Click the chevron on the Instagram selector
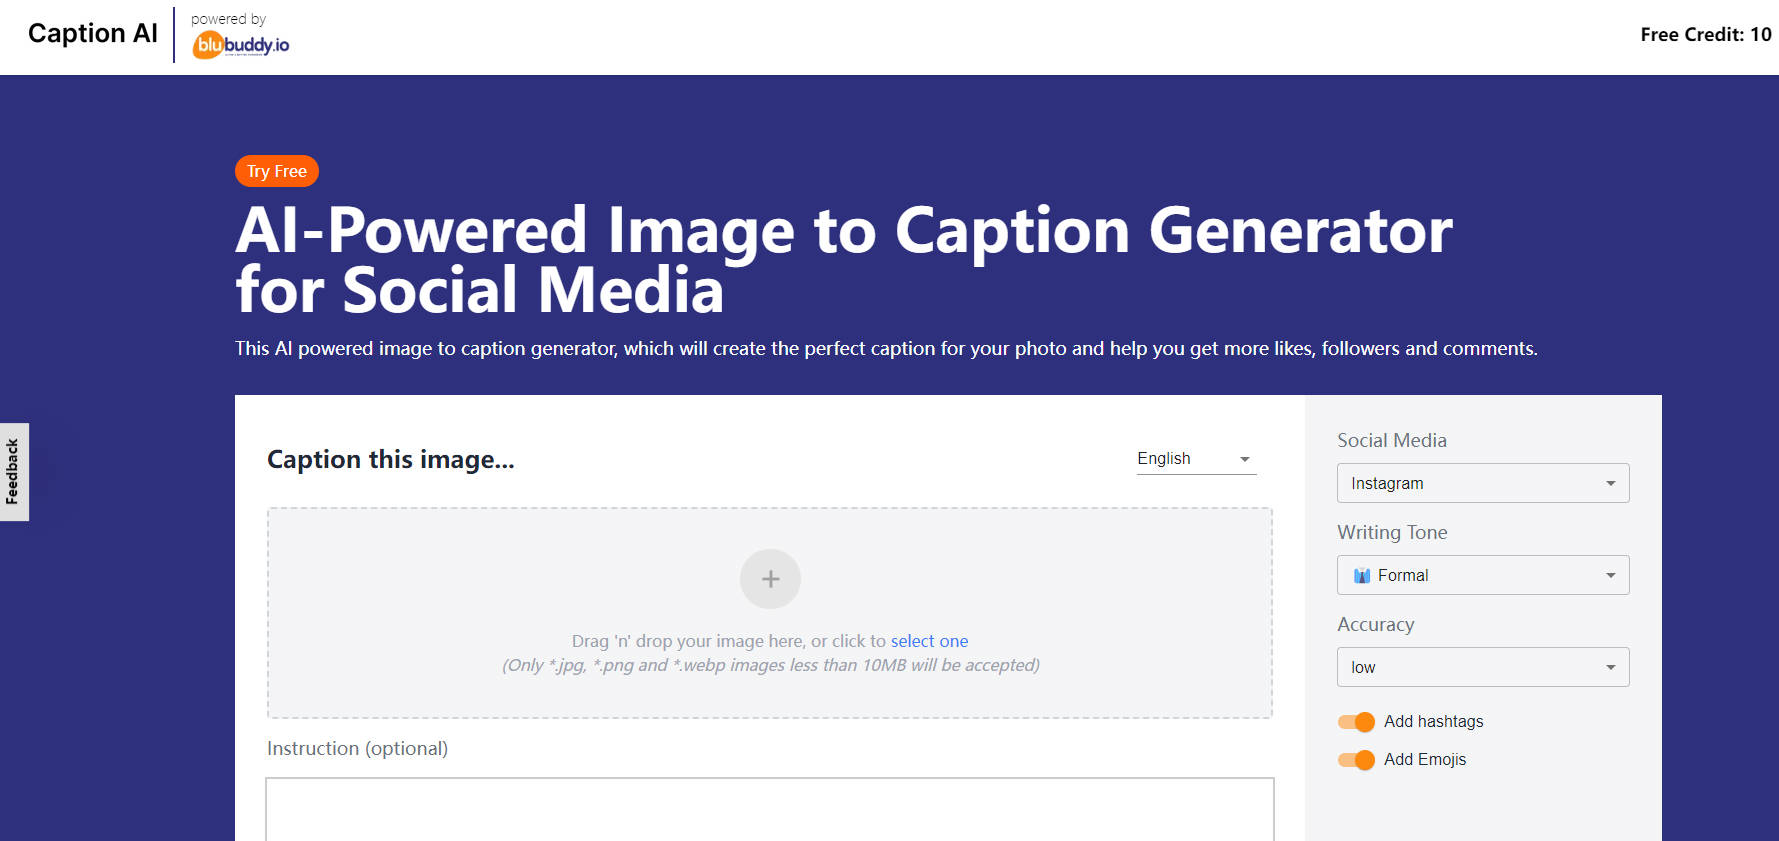 1610,483
